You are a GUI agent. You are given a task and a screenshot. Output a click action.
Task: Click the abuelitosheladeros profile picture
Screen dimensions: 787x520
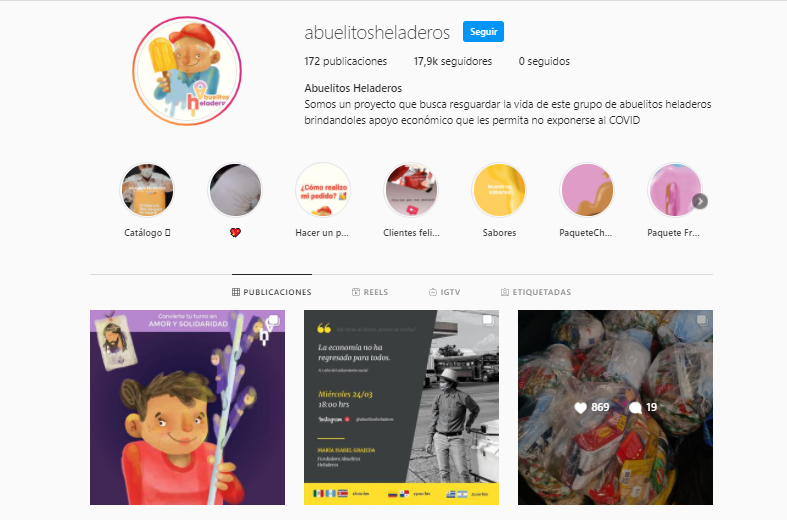pyautogui.click(x=187, y=71)
